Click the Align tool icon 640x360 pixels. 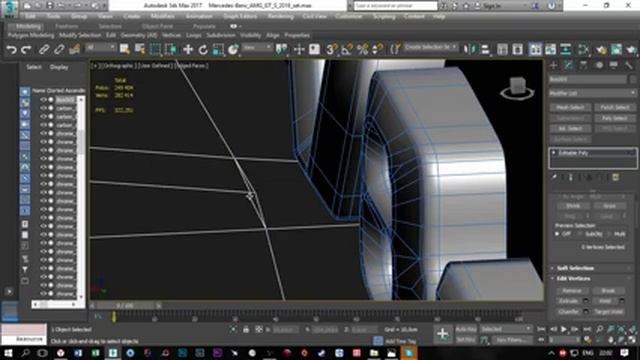[485, 49]
